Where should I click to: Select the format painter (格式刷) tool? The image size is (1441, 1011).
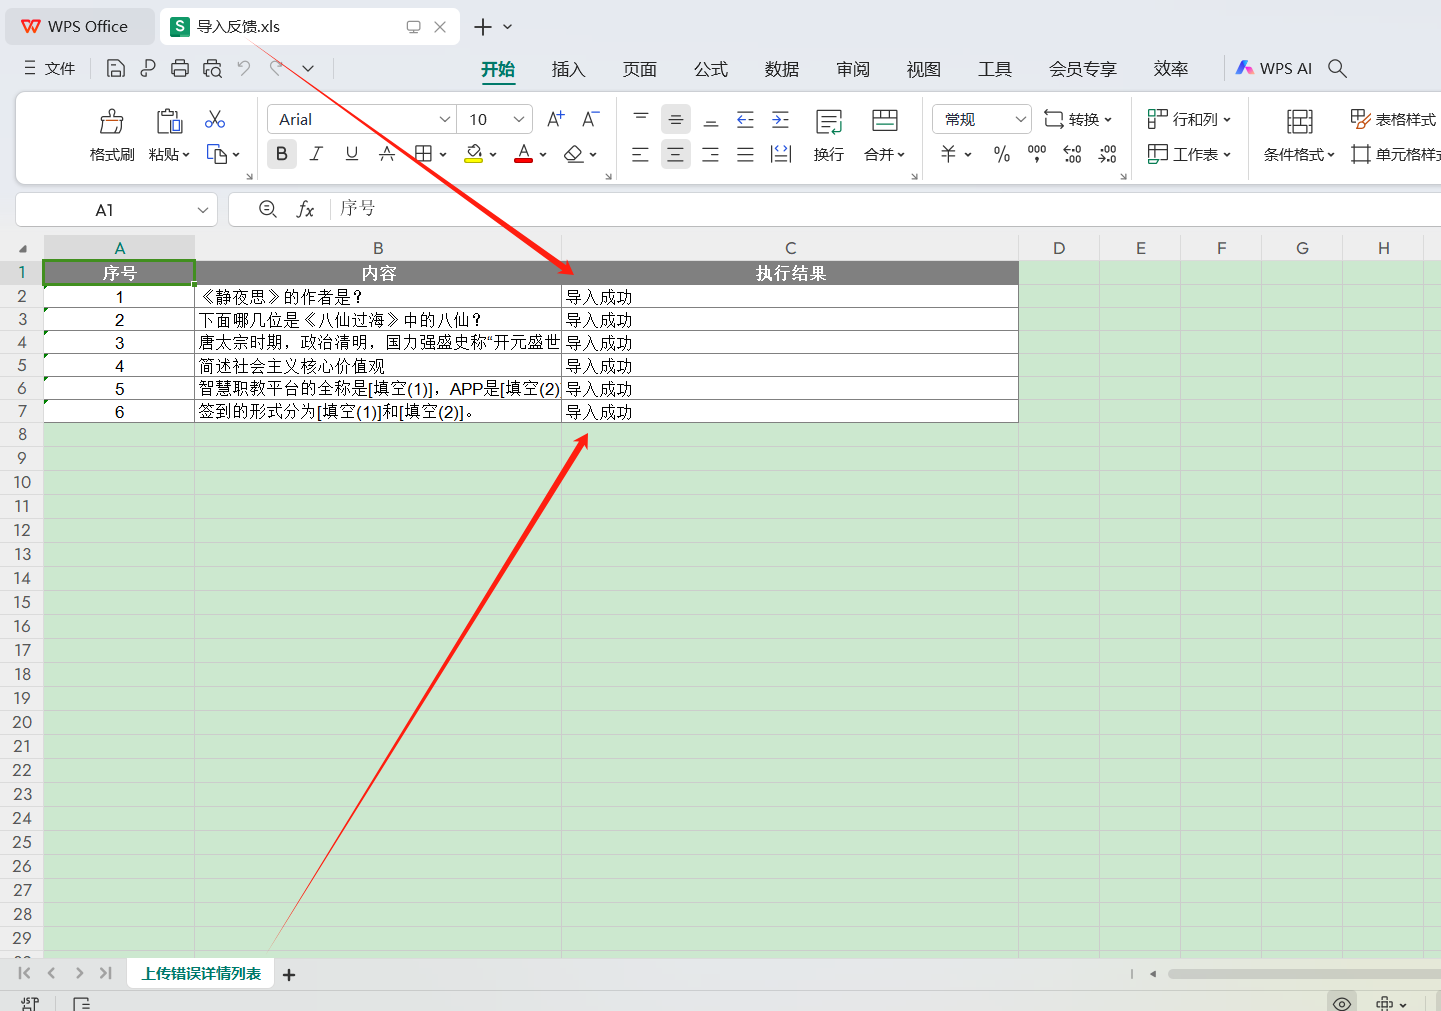(111, 134)
